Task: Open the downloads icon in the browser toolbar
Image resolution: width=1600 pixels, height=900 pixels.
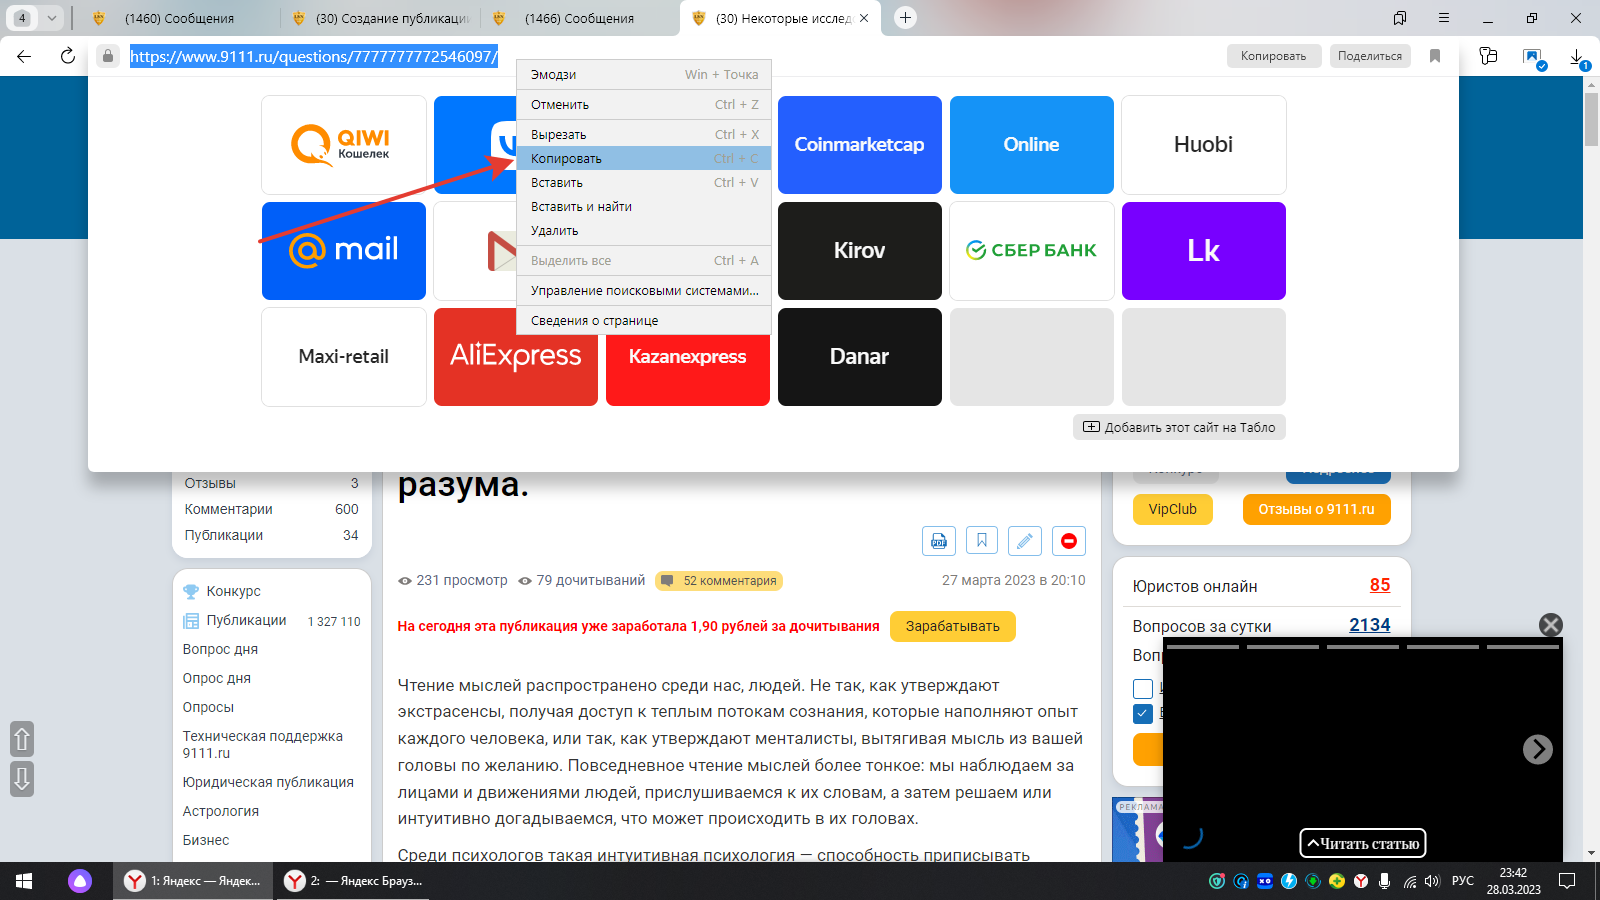Action: click(x=1577, y=57)
